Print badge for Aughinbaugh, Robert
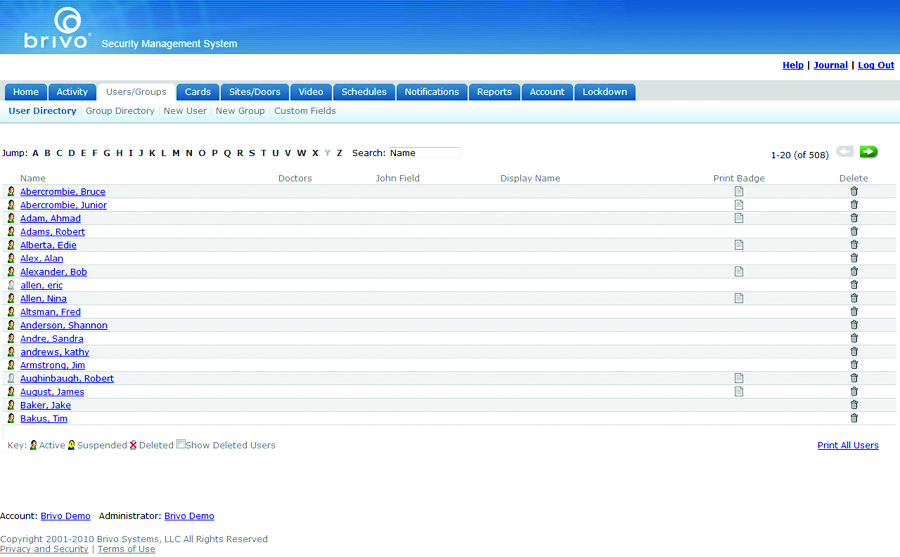Image resolution: width=900 pixels, height=557 pixels. tap(739, 378)
